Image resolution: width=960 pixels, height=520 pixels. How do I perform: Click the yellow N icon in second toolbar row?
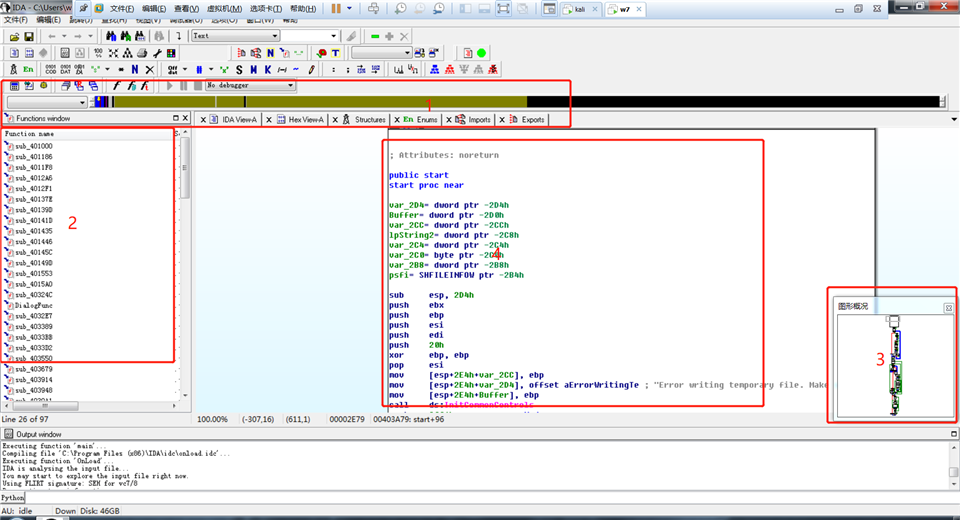click(x=270, y=53)
